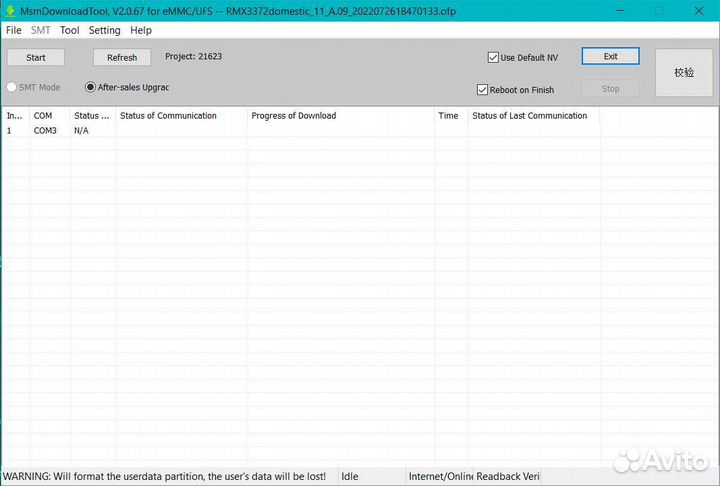Disable the Reboot on Finish checkbox
720x486 pixels.
tap(483, 90)
